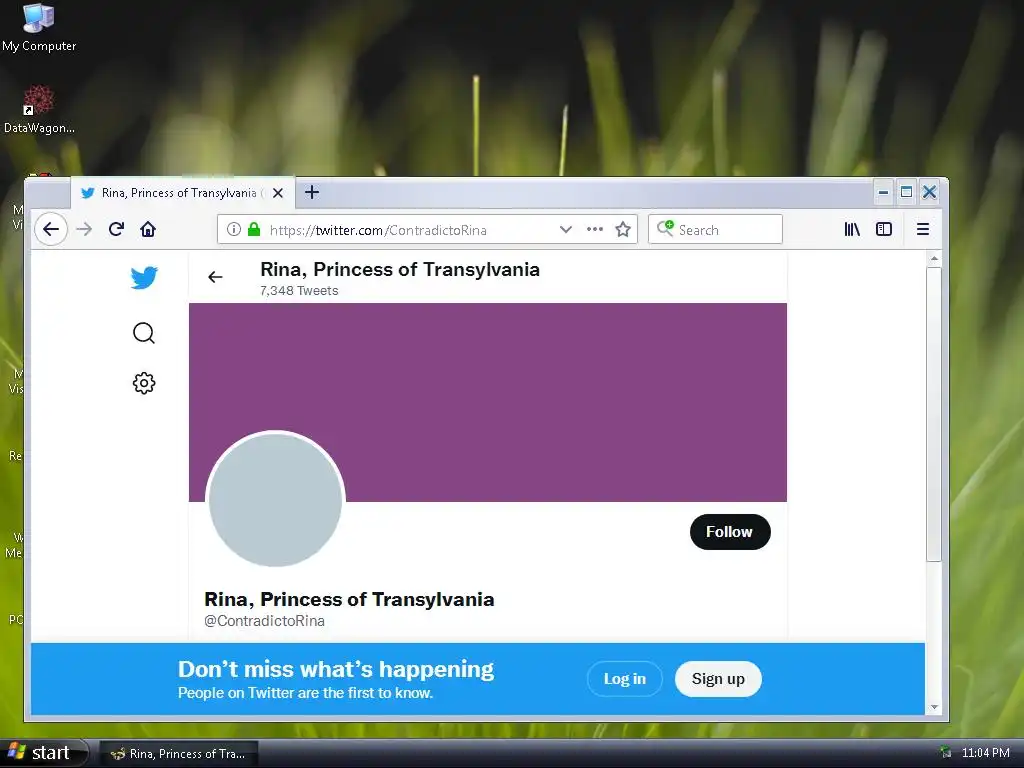The height and width of the screenshot is (768, 1024).
Task: Click the Firefox Search box
Action: [716, 229]
